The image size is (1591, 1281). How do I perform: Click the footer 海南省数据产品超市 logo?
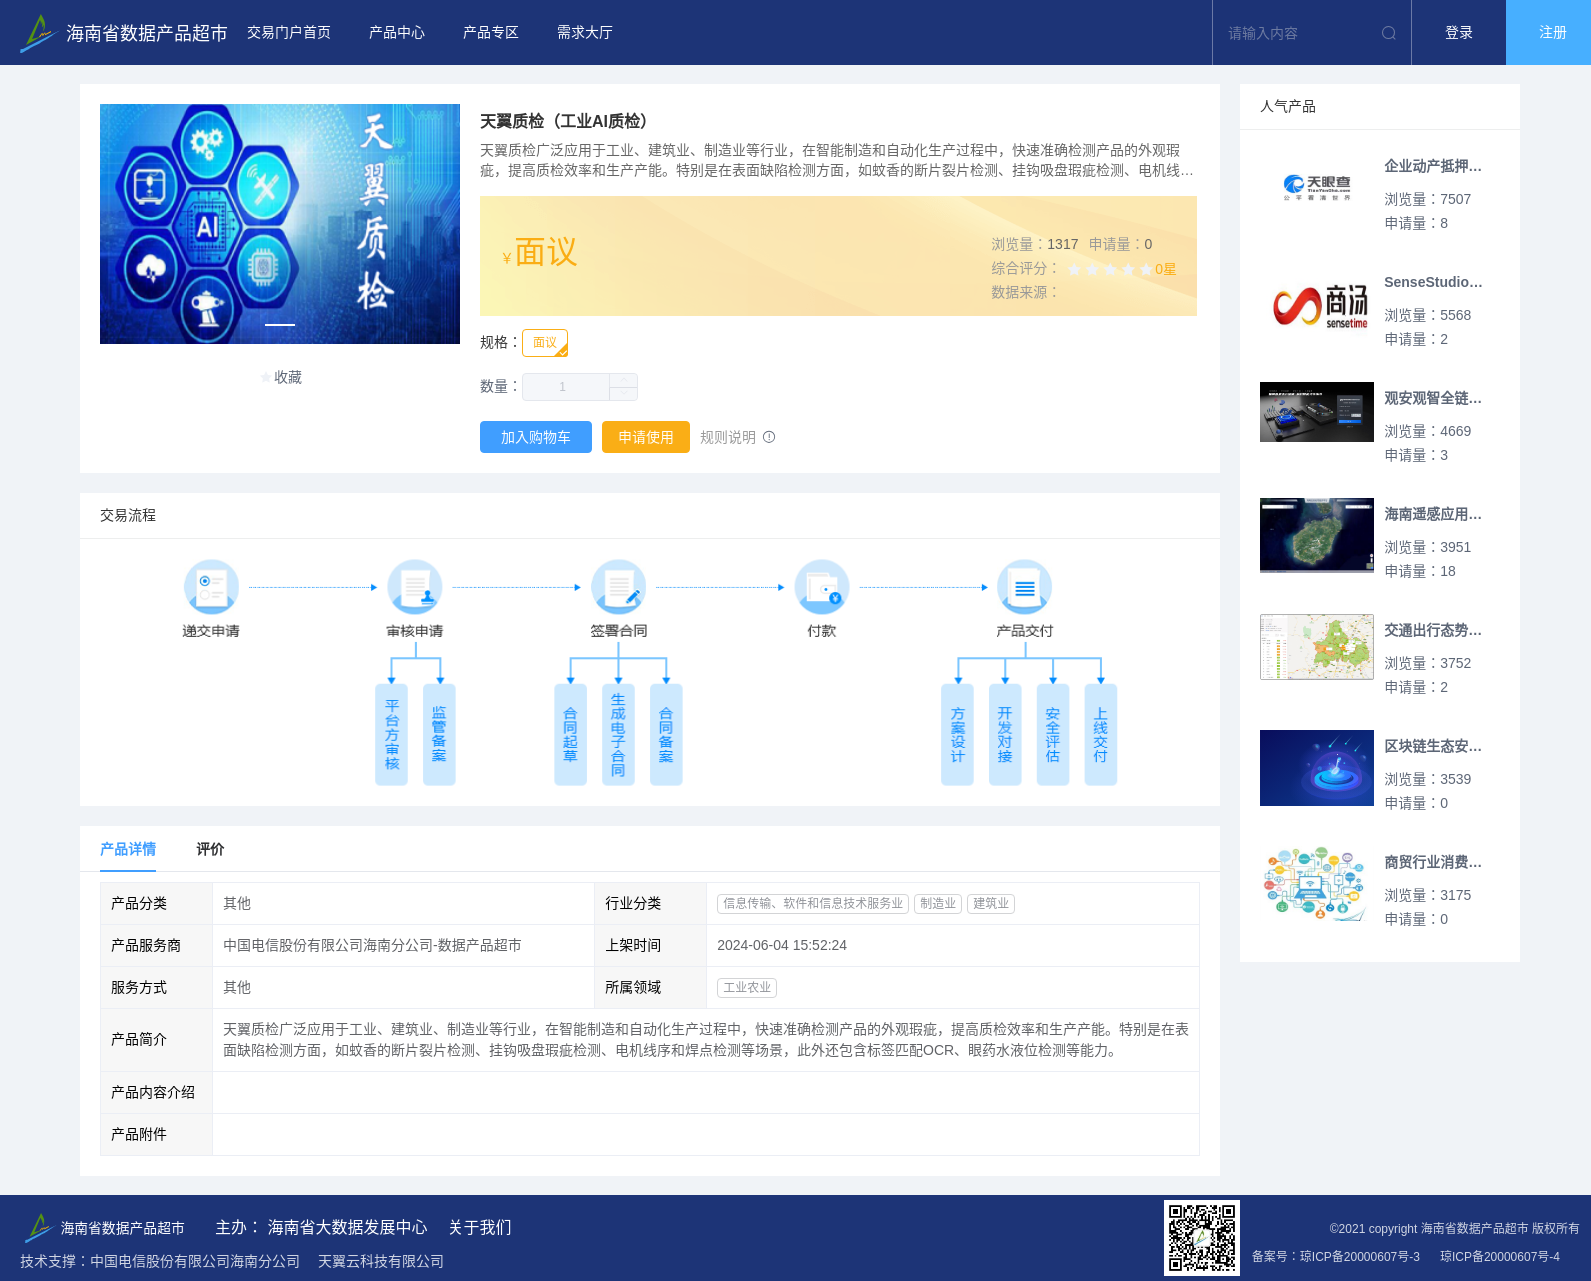pyautogui.click(x=104, y=1227)
